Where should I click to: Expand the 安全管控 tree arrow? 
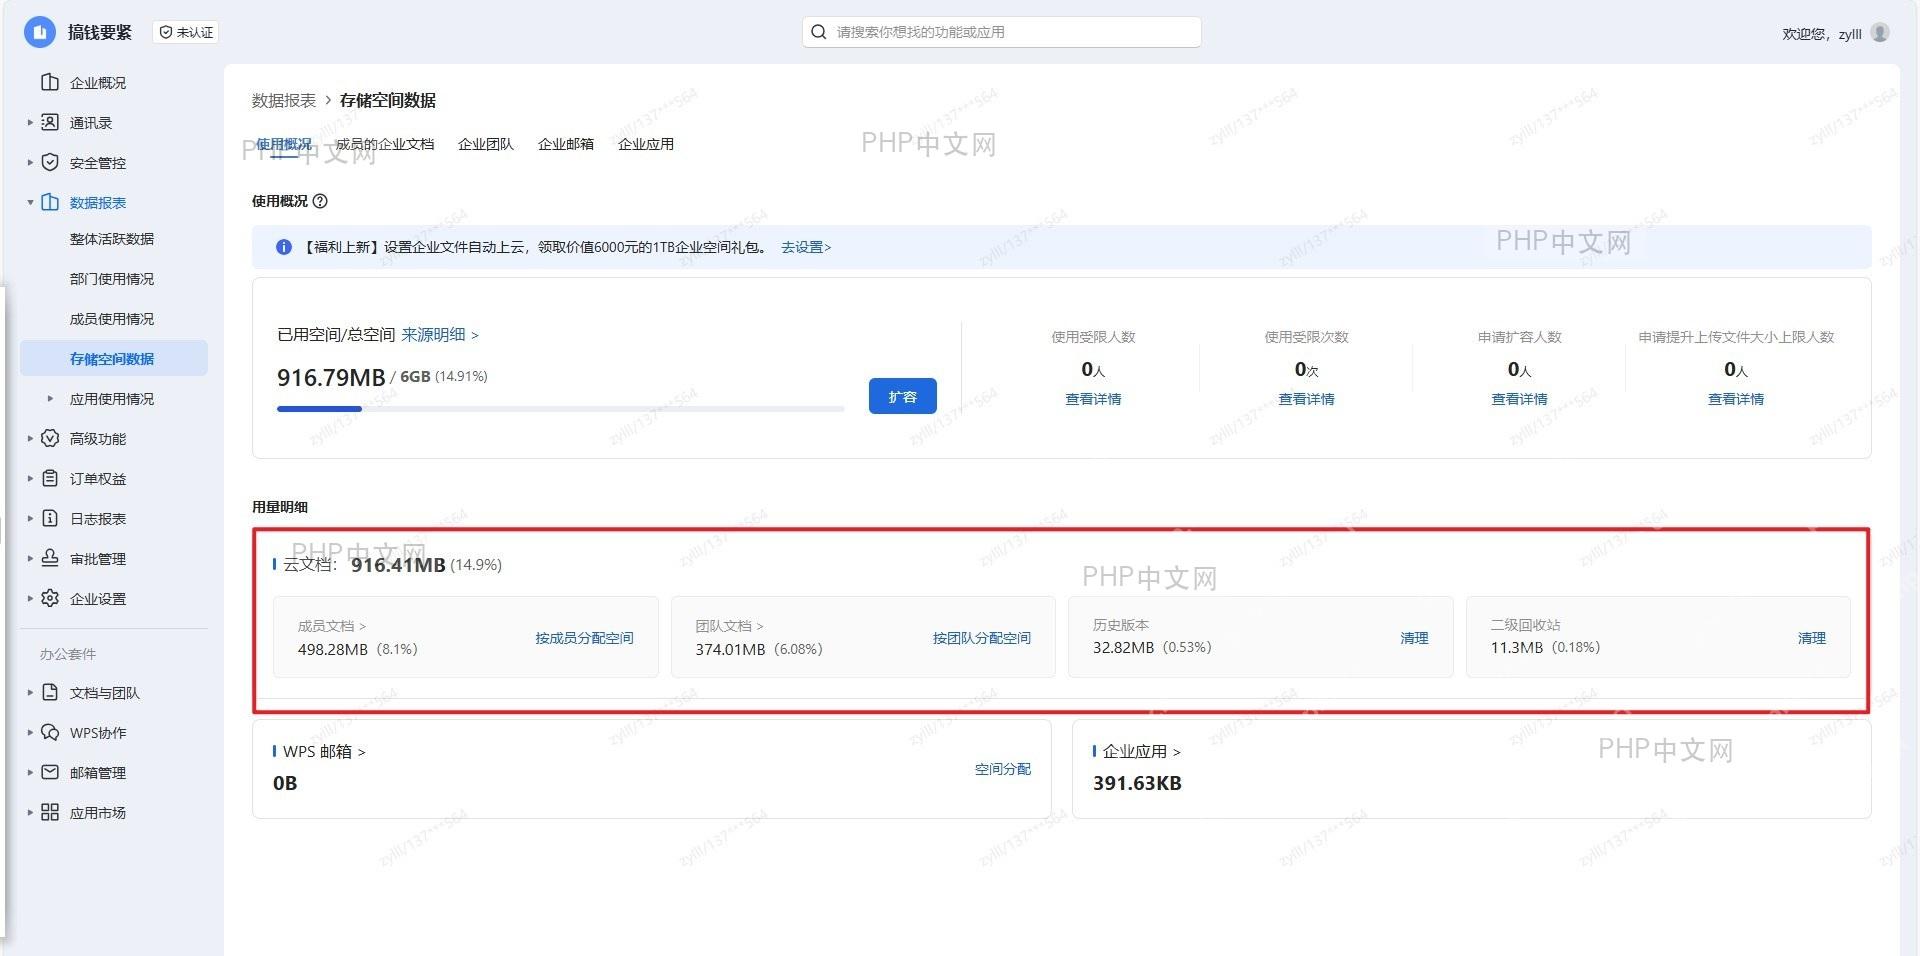click(30, 162)
